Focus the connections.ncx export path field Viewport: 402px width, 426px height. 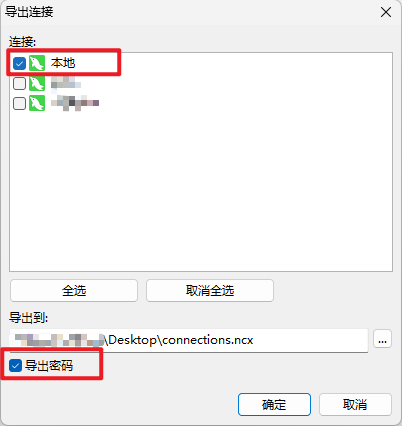189,340
